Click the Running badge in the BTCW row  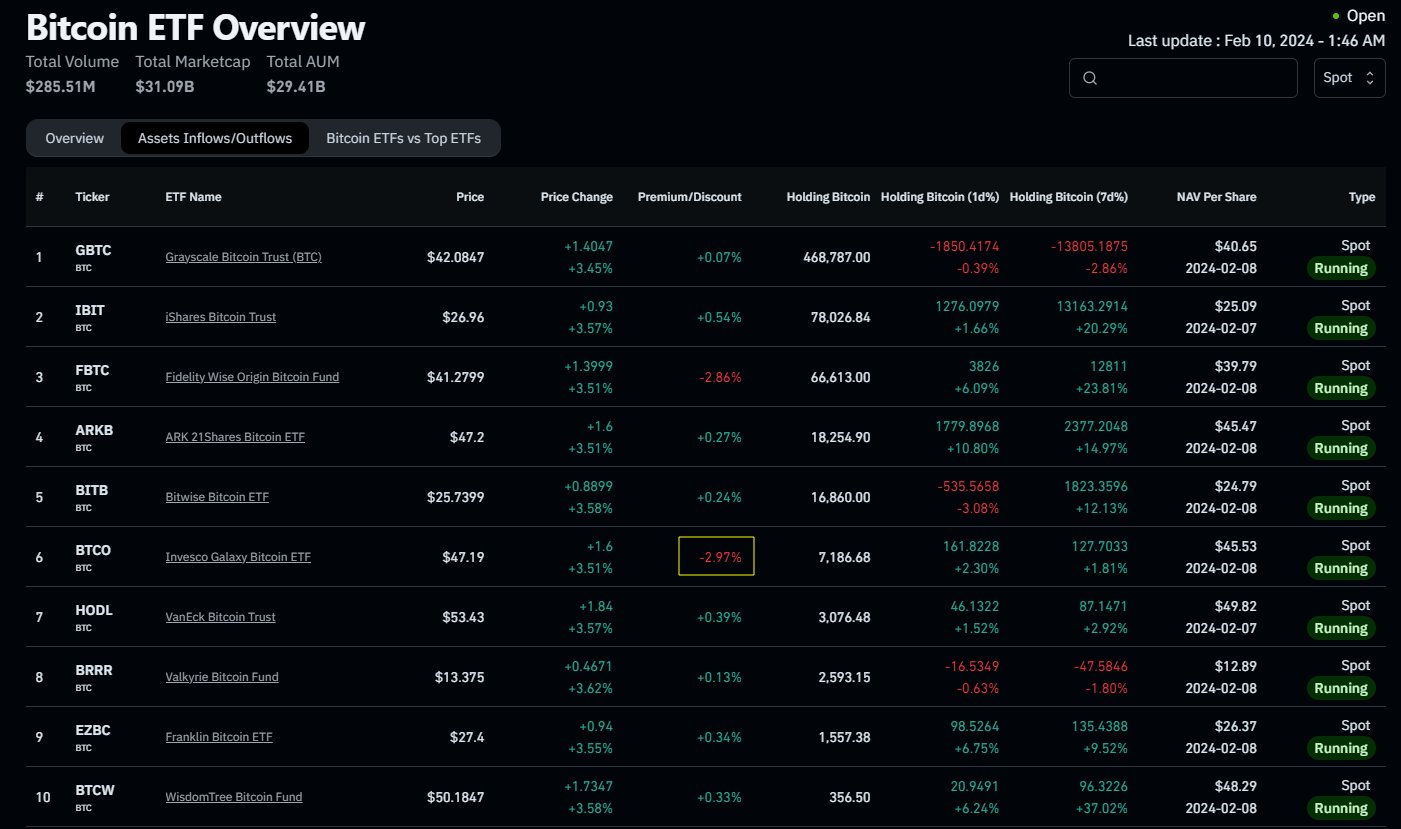click(1341, 808)
